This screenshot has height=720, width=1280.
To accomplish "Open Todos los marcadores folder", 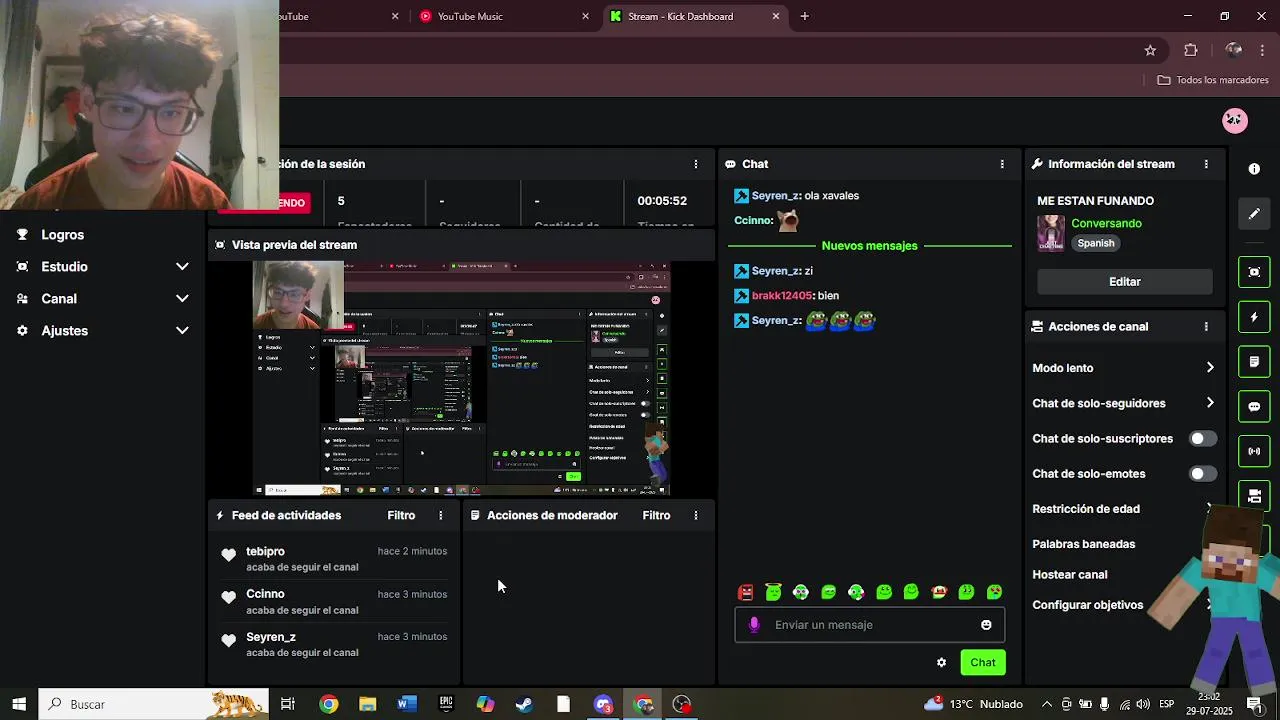I will pyautogui.click(x=1212, y=80).
